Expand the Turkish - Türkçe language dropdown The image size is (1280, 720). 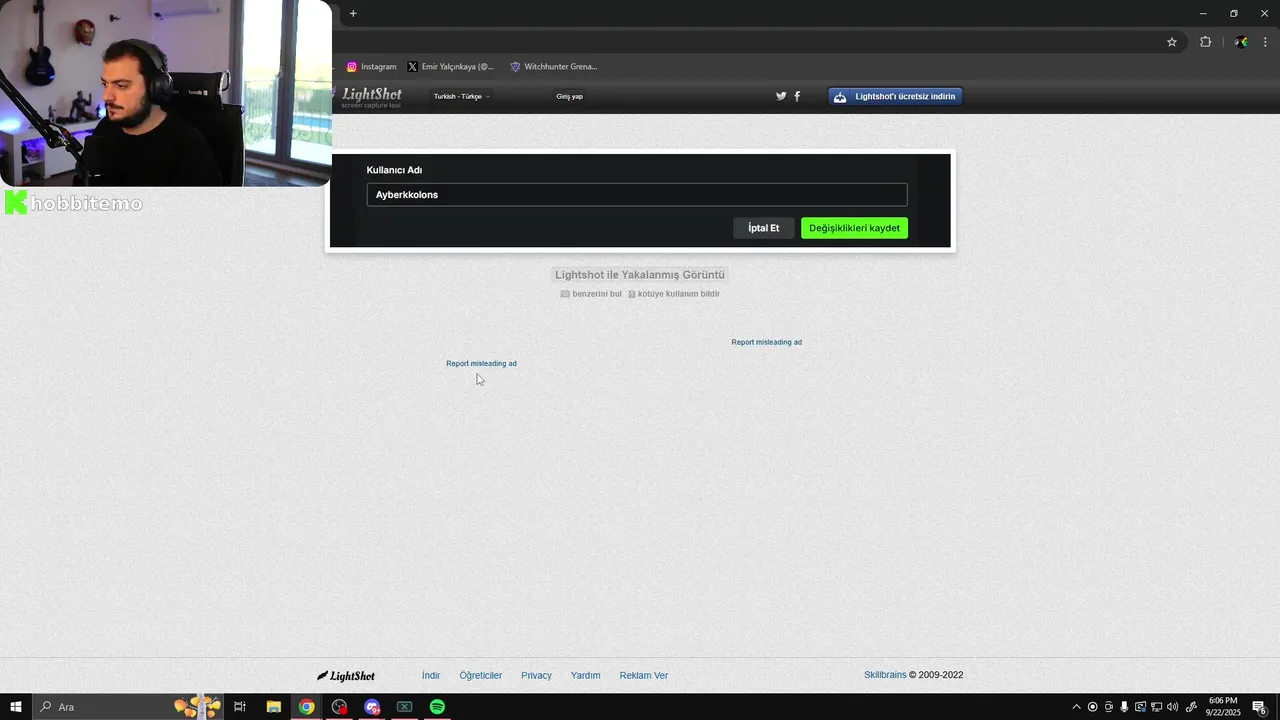click(x=461, y=97)
